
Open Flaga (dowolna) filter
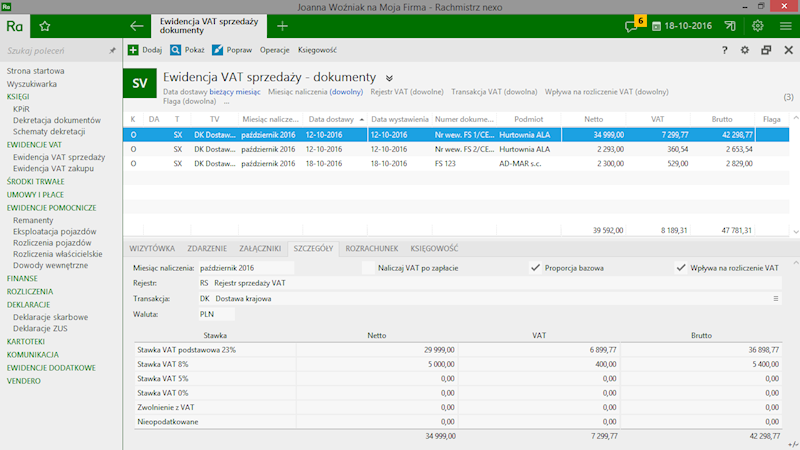[x=189, y=101]
